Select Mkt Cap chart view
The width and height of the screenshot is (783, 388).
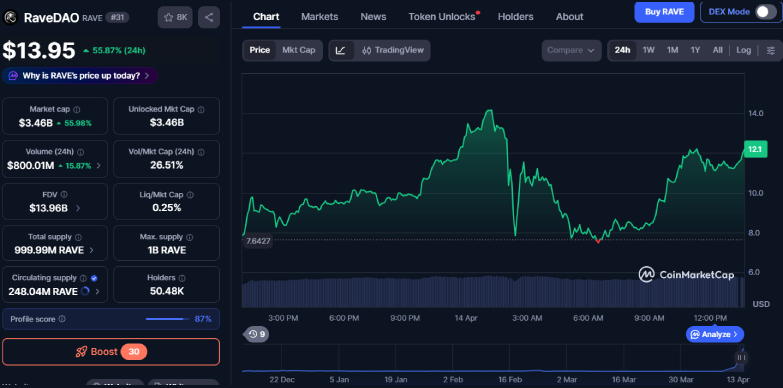(x=299, y=50)
